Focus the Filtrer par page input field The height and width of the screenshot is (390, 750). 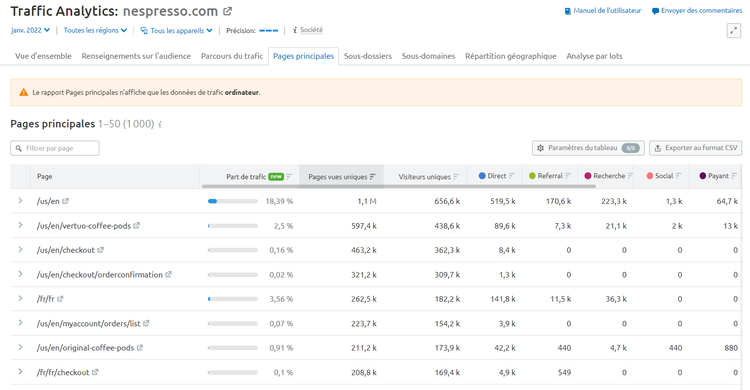pyautogui.click(x=55, y=148)
